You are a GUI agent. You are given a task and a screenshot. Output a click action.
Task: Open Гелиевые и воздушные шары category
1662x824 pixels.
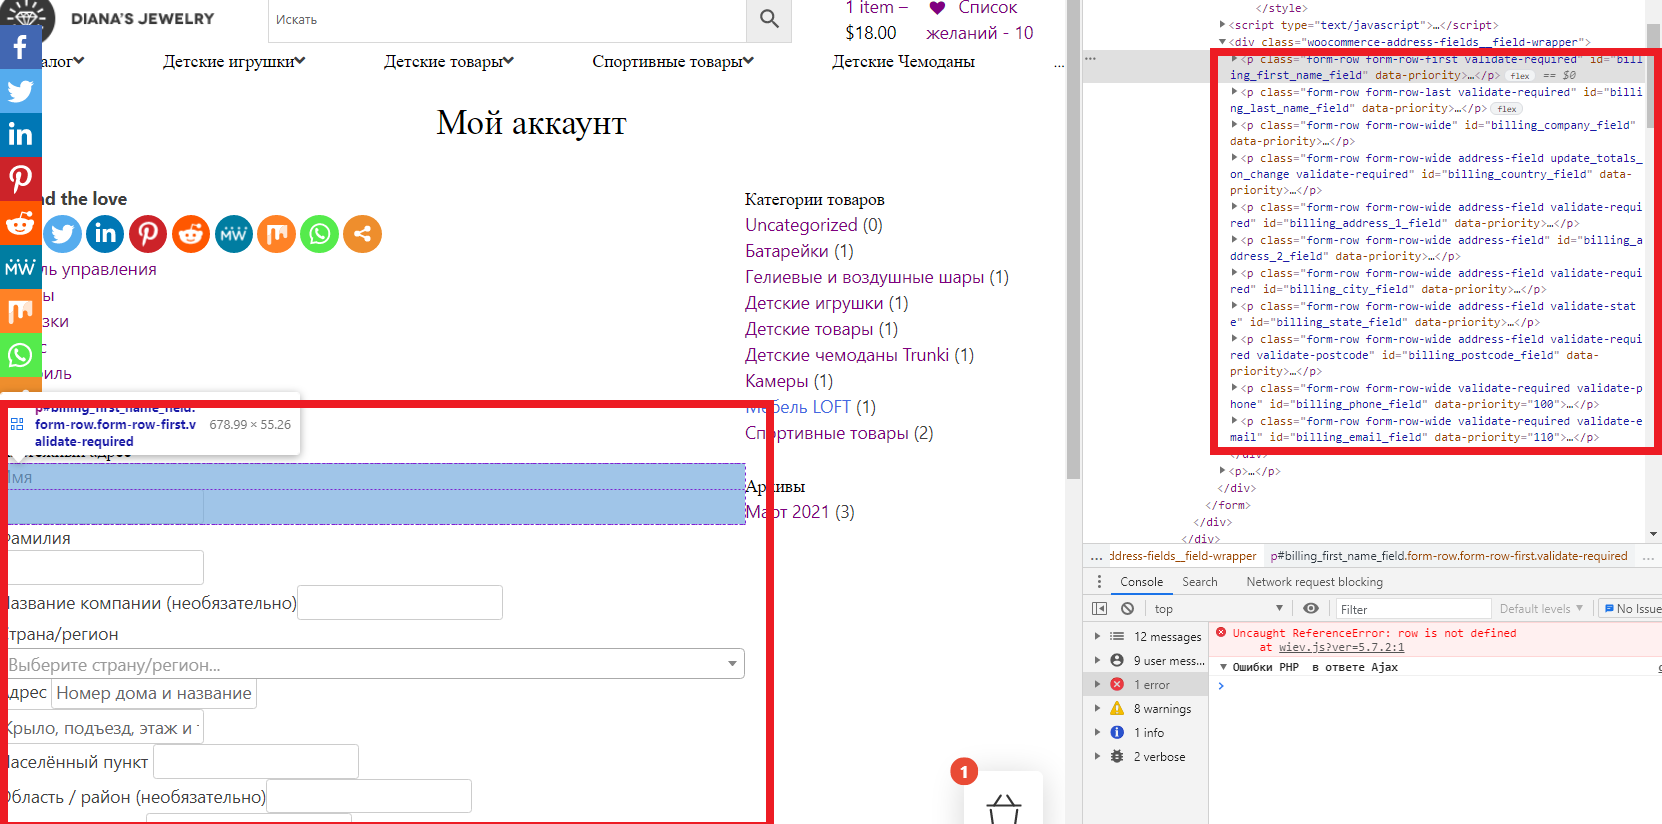[865, 277]
